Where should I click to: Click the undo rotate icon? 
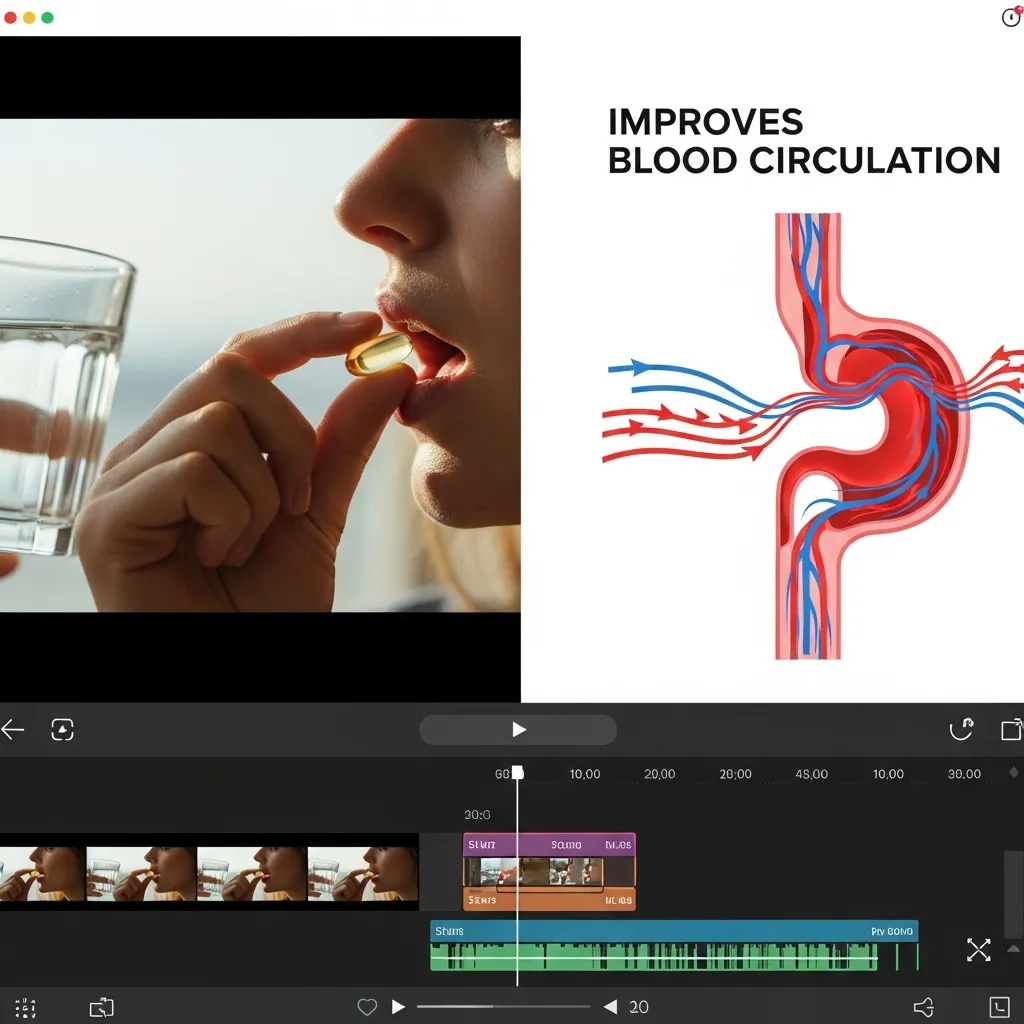[x=960, y=730]
